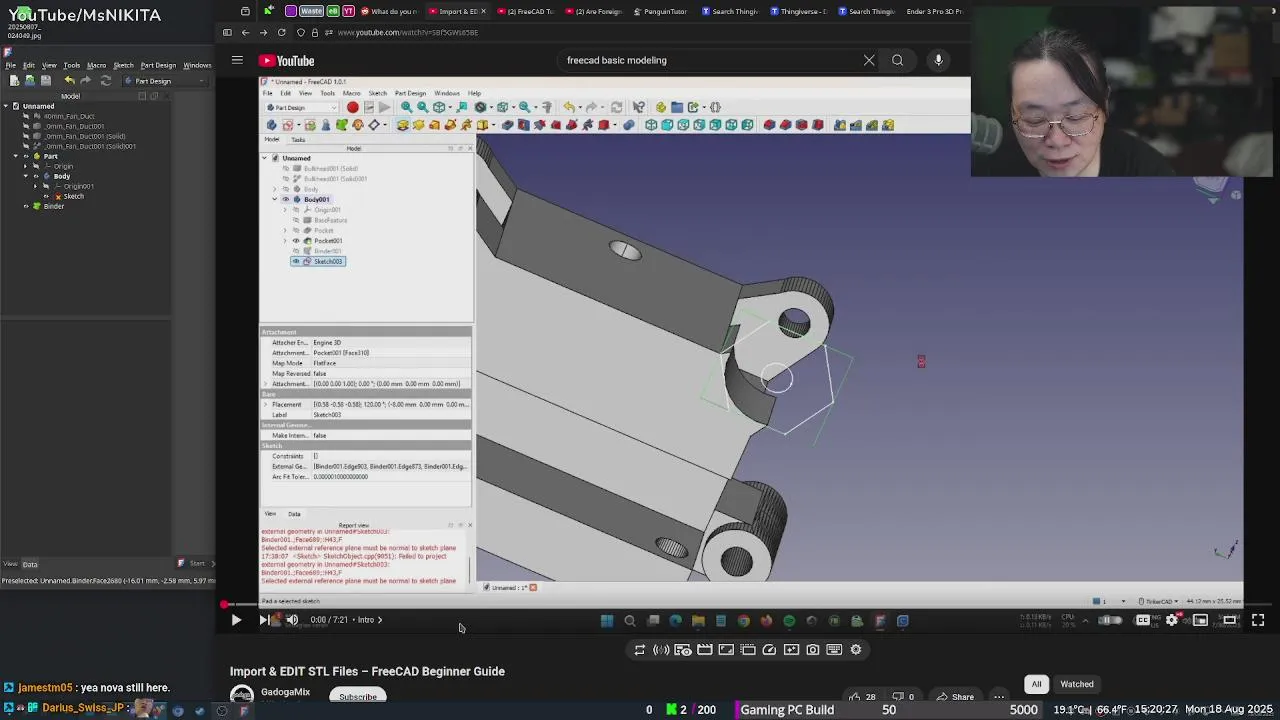Select the Sketch item in left tree
1280x720 pixels.
click(74, 196)
